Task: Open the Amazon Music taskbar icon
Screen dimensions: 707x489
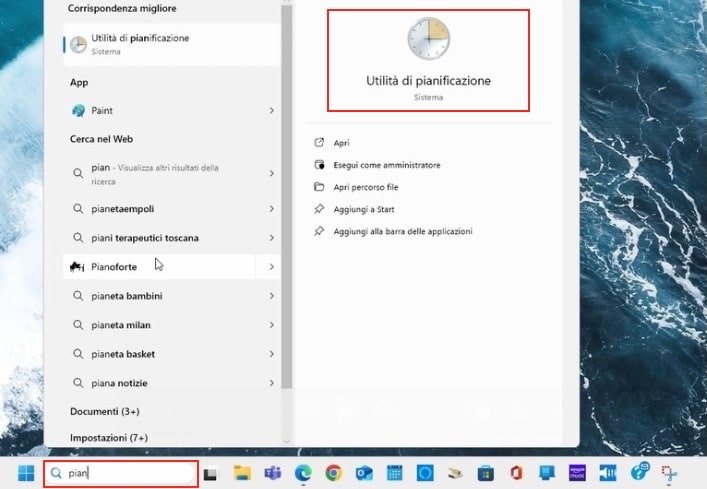Action: coord(578,473)
